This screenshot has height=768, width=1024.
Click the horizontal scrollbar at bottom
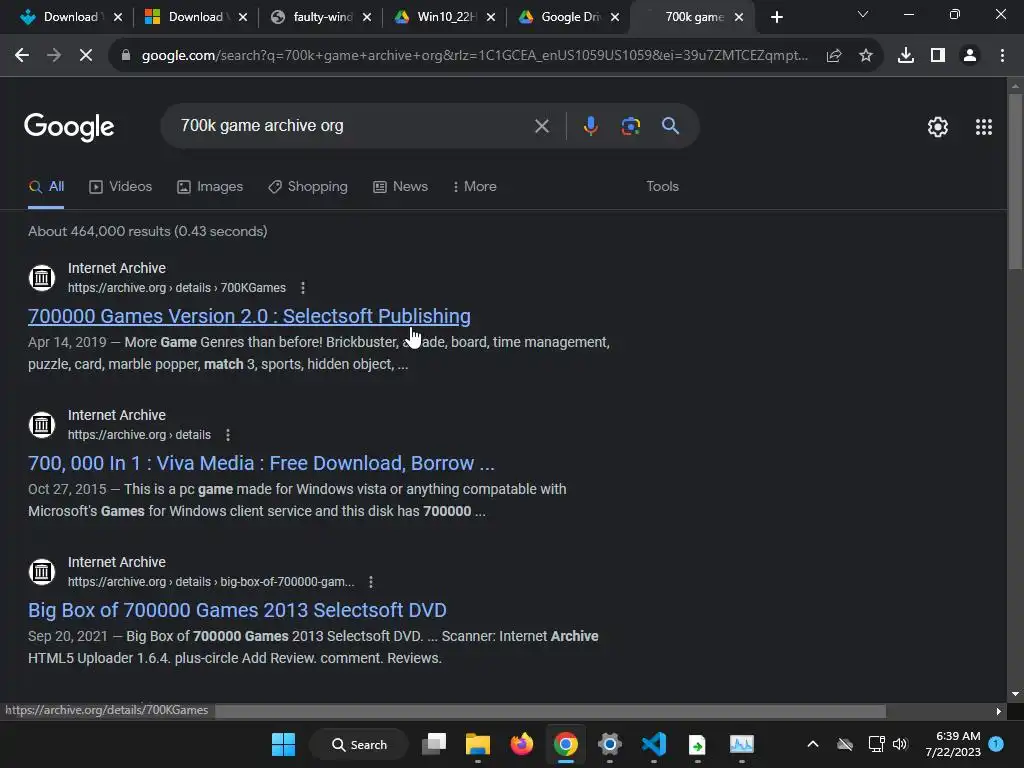(550, 711)
